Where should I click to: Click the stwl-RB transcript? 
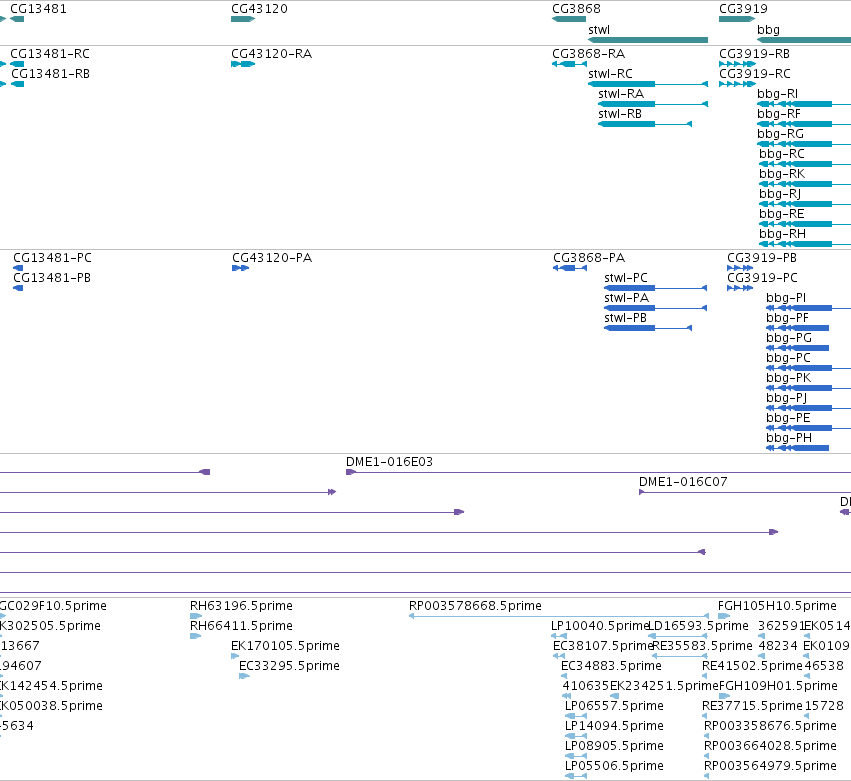tap(620, 114)
